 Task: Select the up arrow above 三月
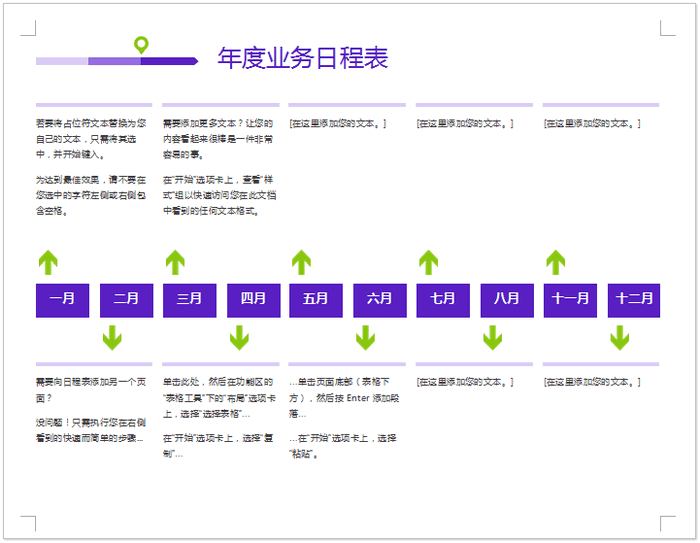pos(175,262)
